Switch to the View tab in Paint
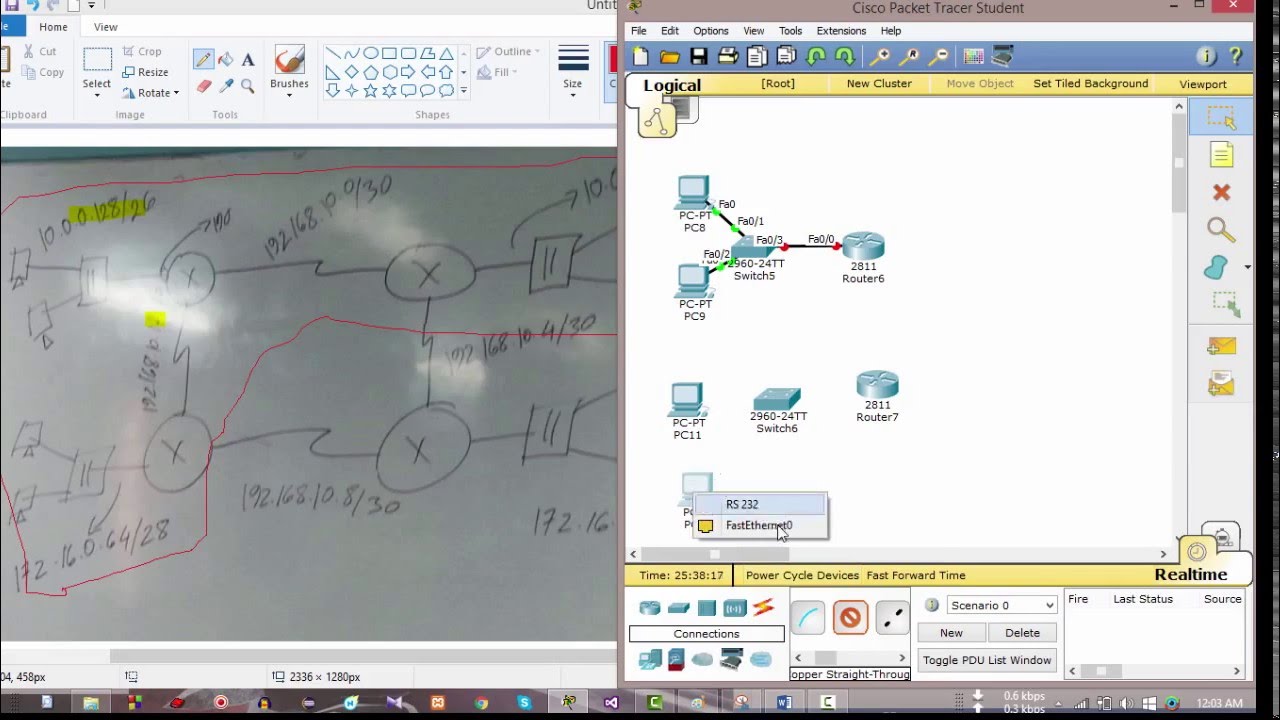Screen dimensions: 1280x720 105,27
